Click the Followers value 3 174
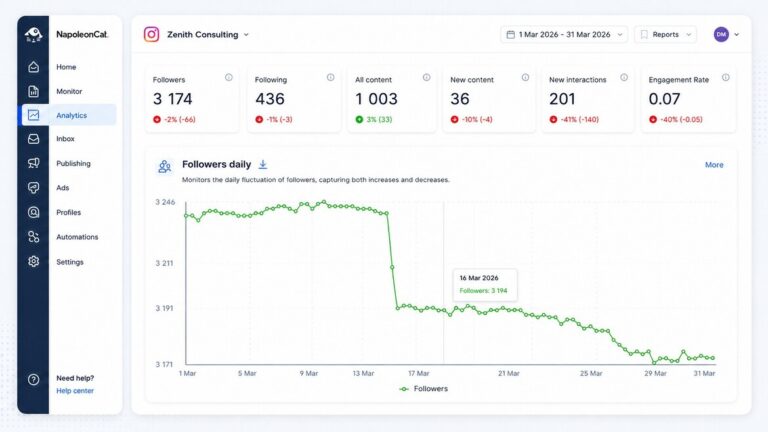 point(172,99)
